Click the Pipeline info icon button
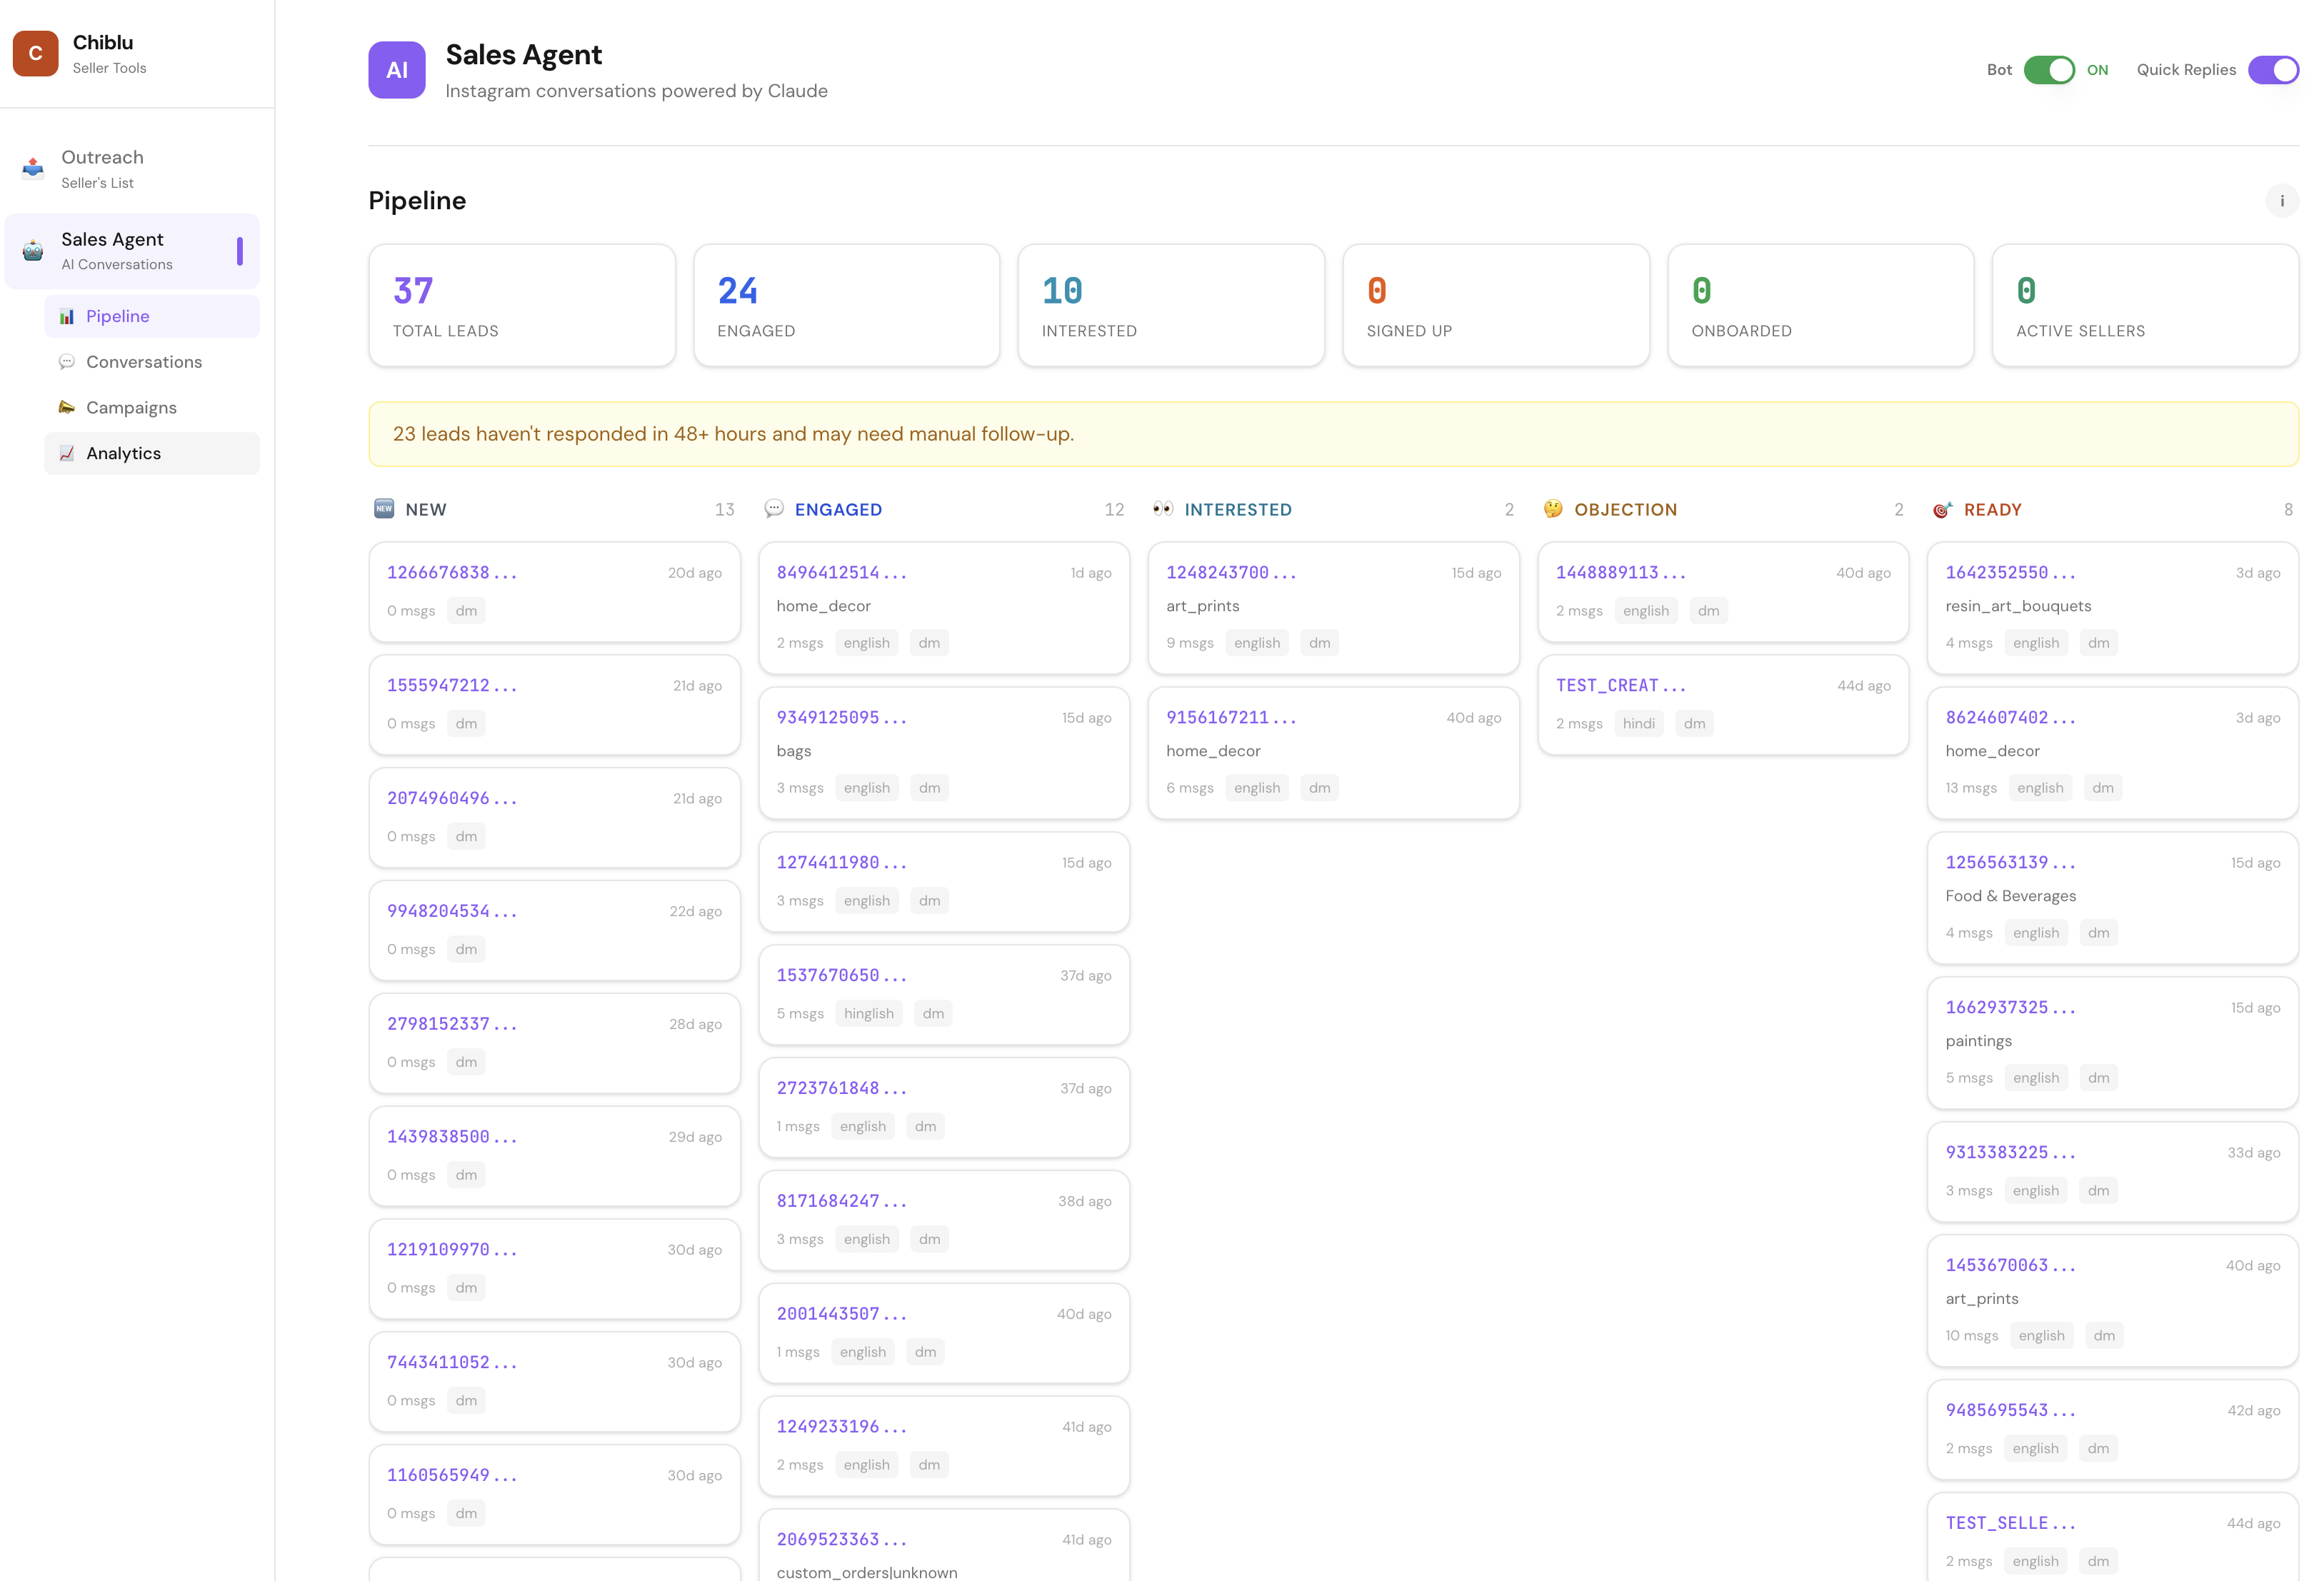 (2281, 201)
